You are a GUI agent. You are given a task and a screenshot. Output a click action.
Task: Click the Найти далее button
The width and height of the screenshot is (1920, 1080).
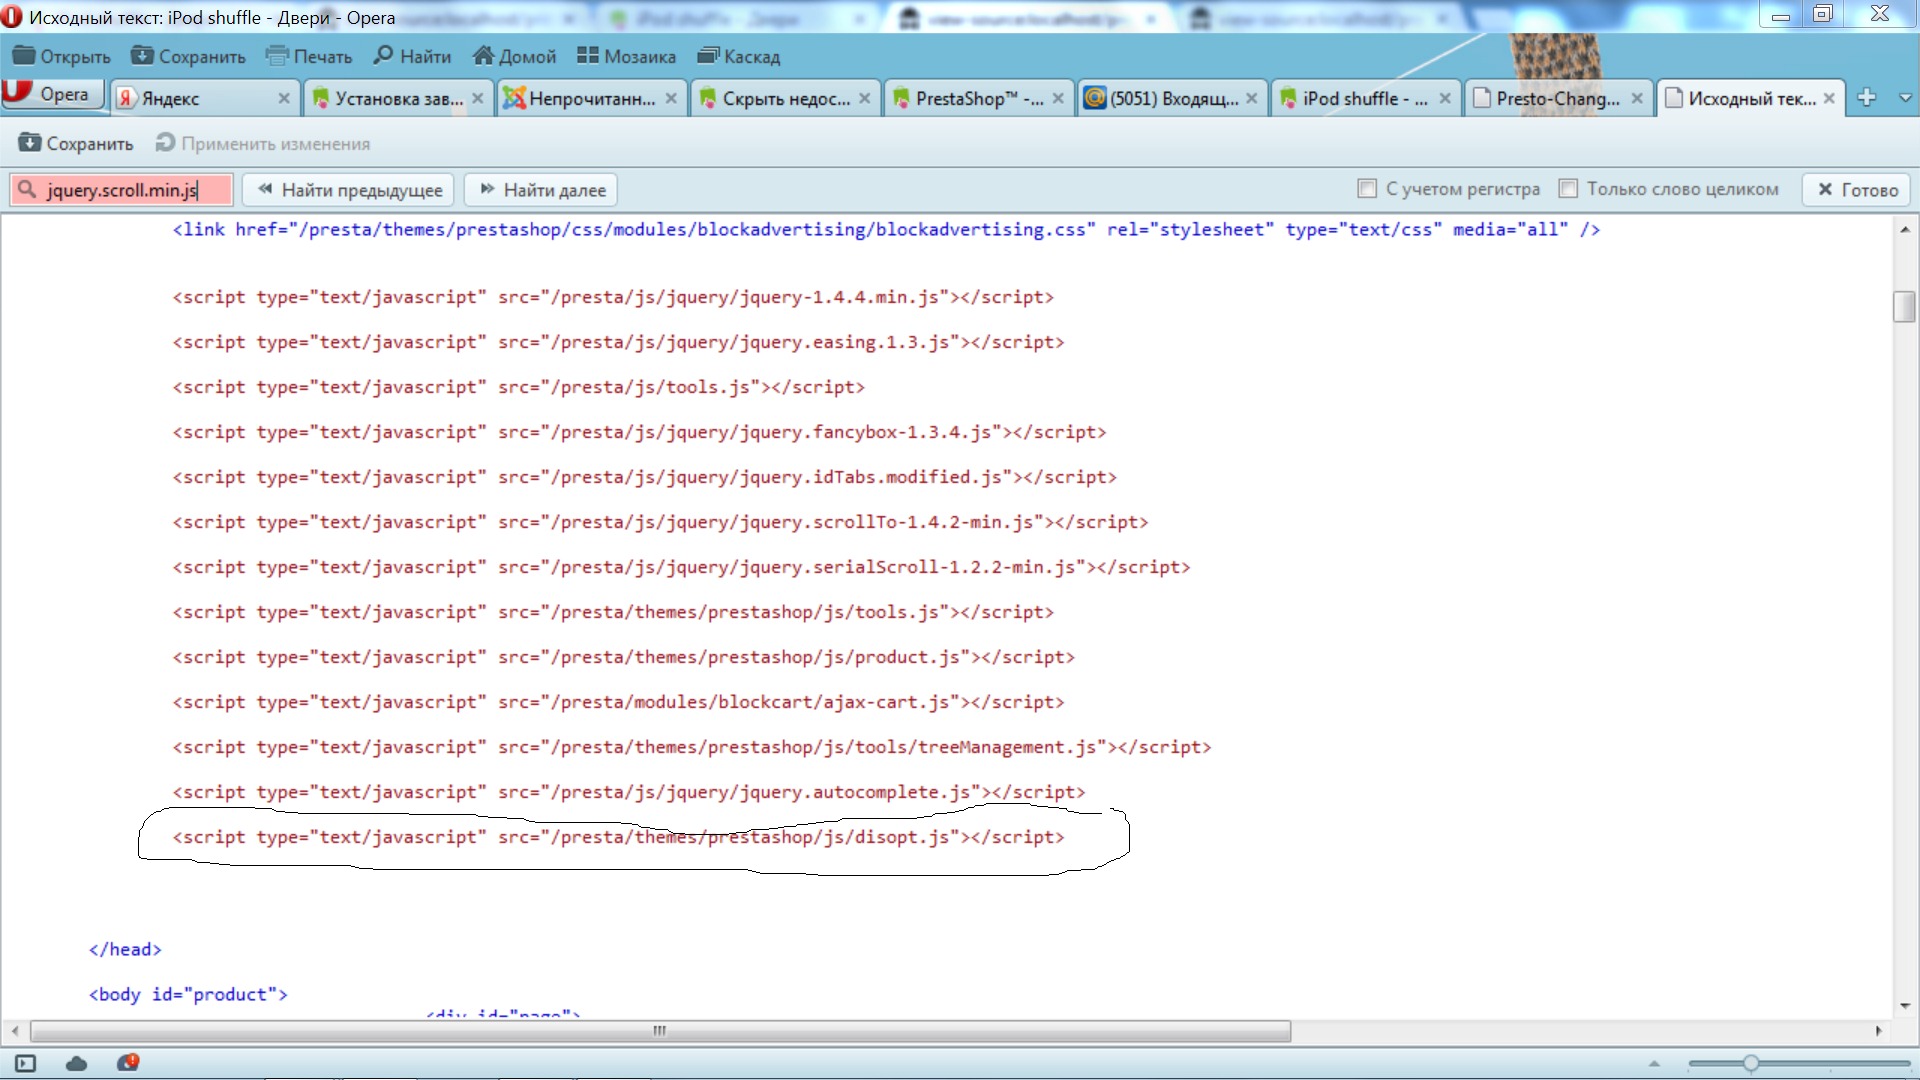(541, 190)
